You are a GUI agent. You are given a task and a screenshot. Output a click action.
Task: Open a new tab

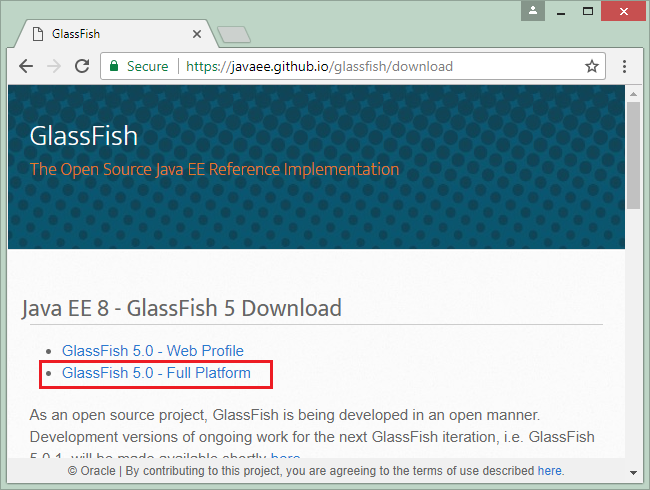tap(234, 34)
